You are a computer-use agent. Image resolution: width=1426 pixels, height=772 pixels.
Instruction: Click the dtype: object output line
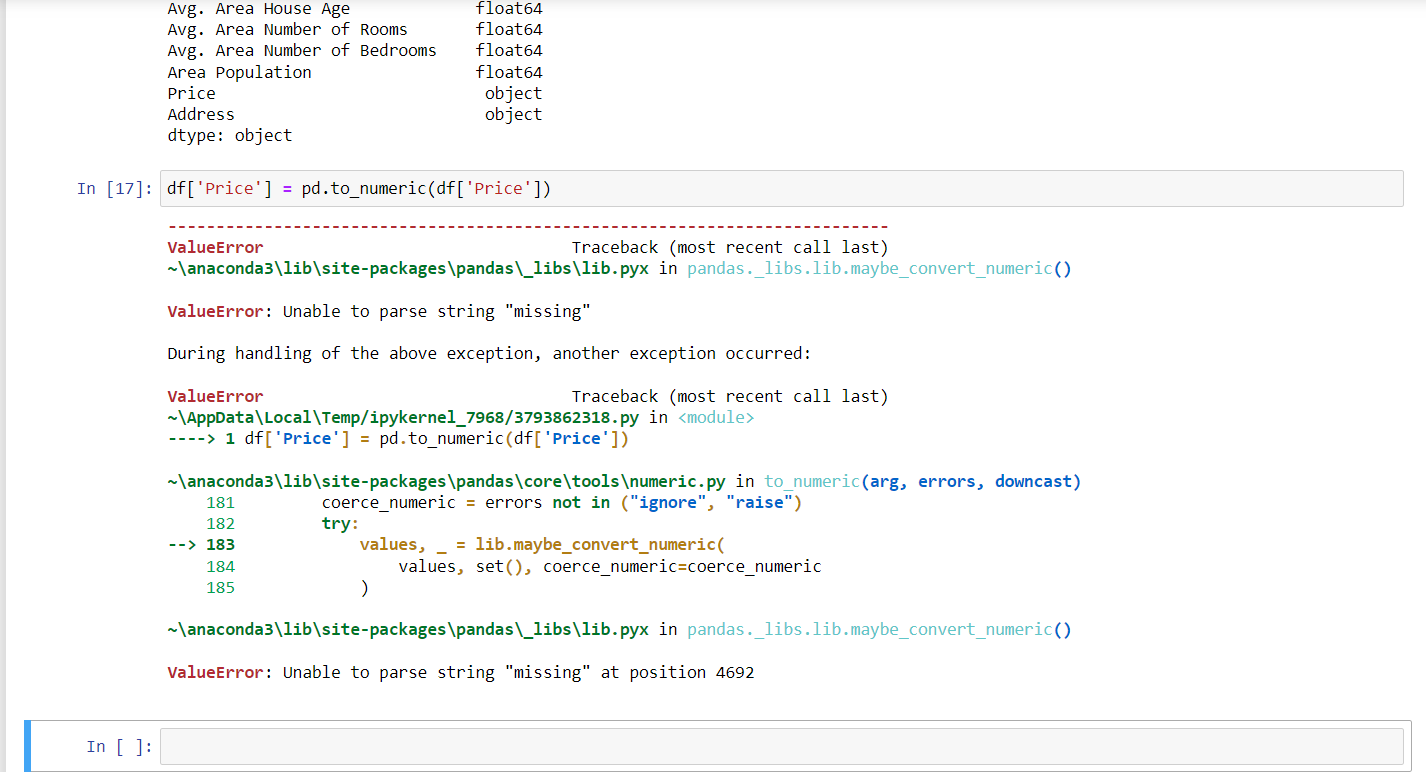click(229, 135)
